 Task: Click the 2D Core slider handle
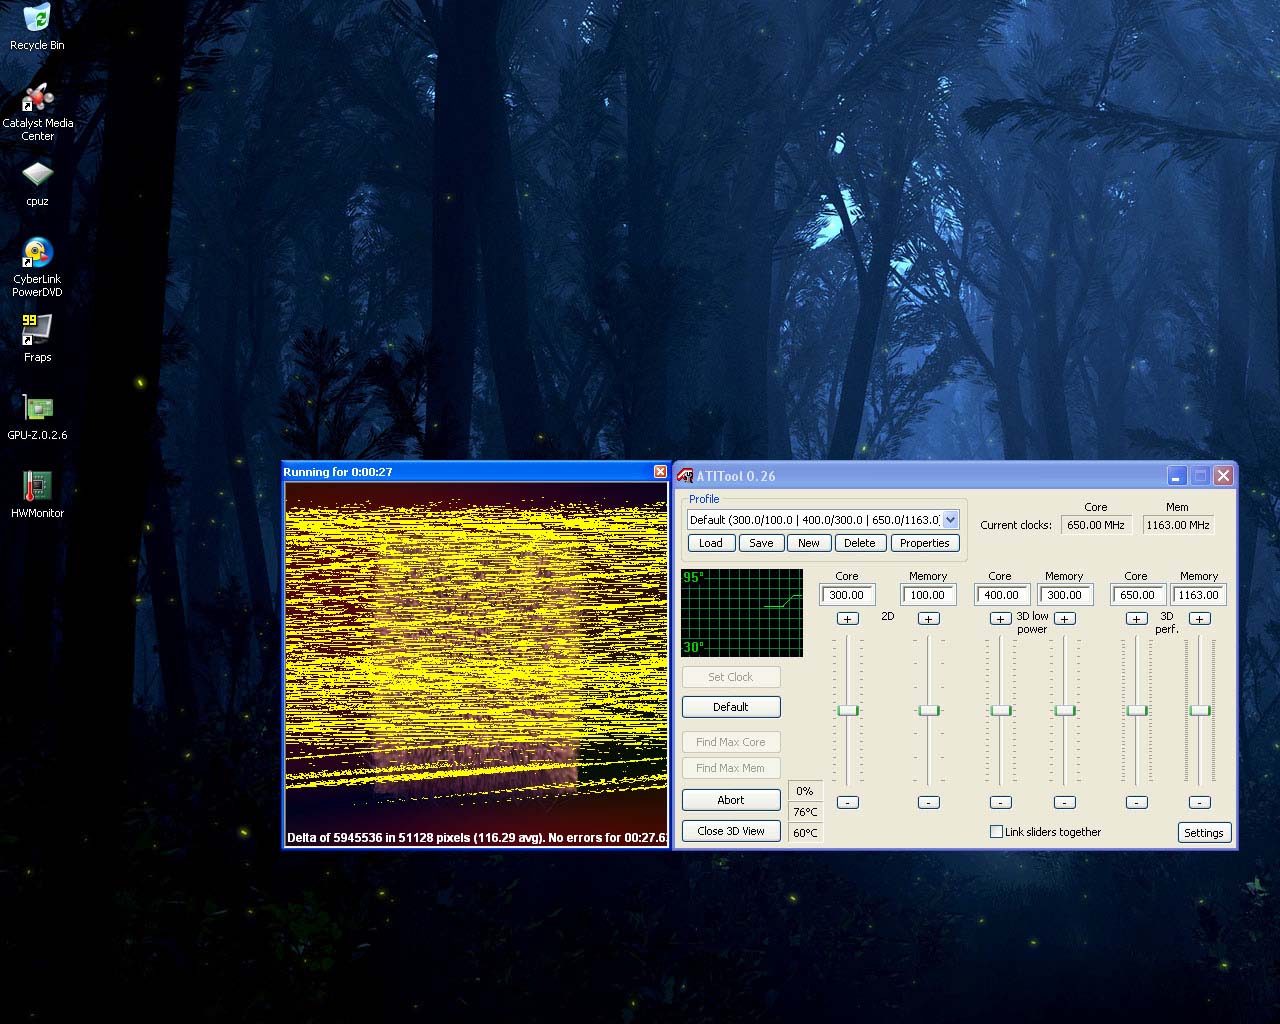pos(848,710)
